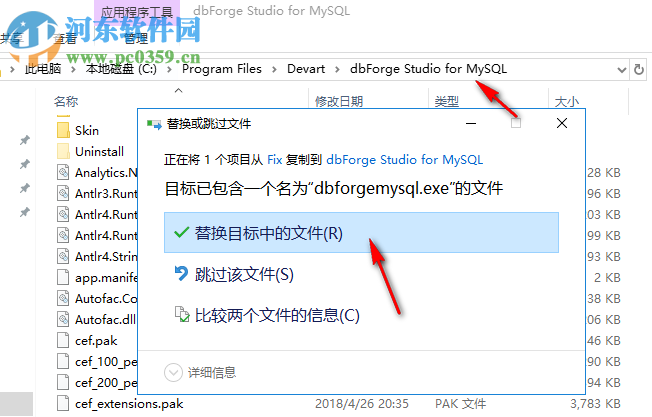Click the blue undo arrow icon beside Skip

tap(181, 274)
